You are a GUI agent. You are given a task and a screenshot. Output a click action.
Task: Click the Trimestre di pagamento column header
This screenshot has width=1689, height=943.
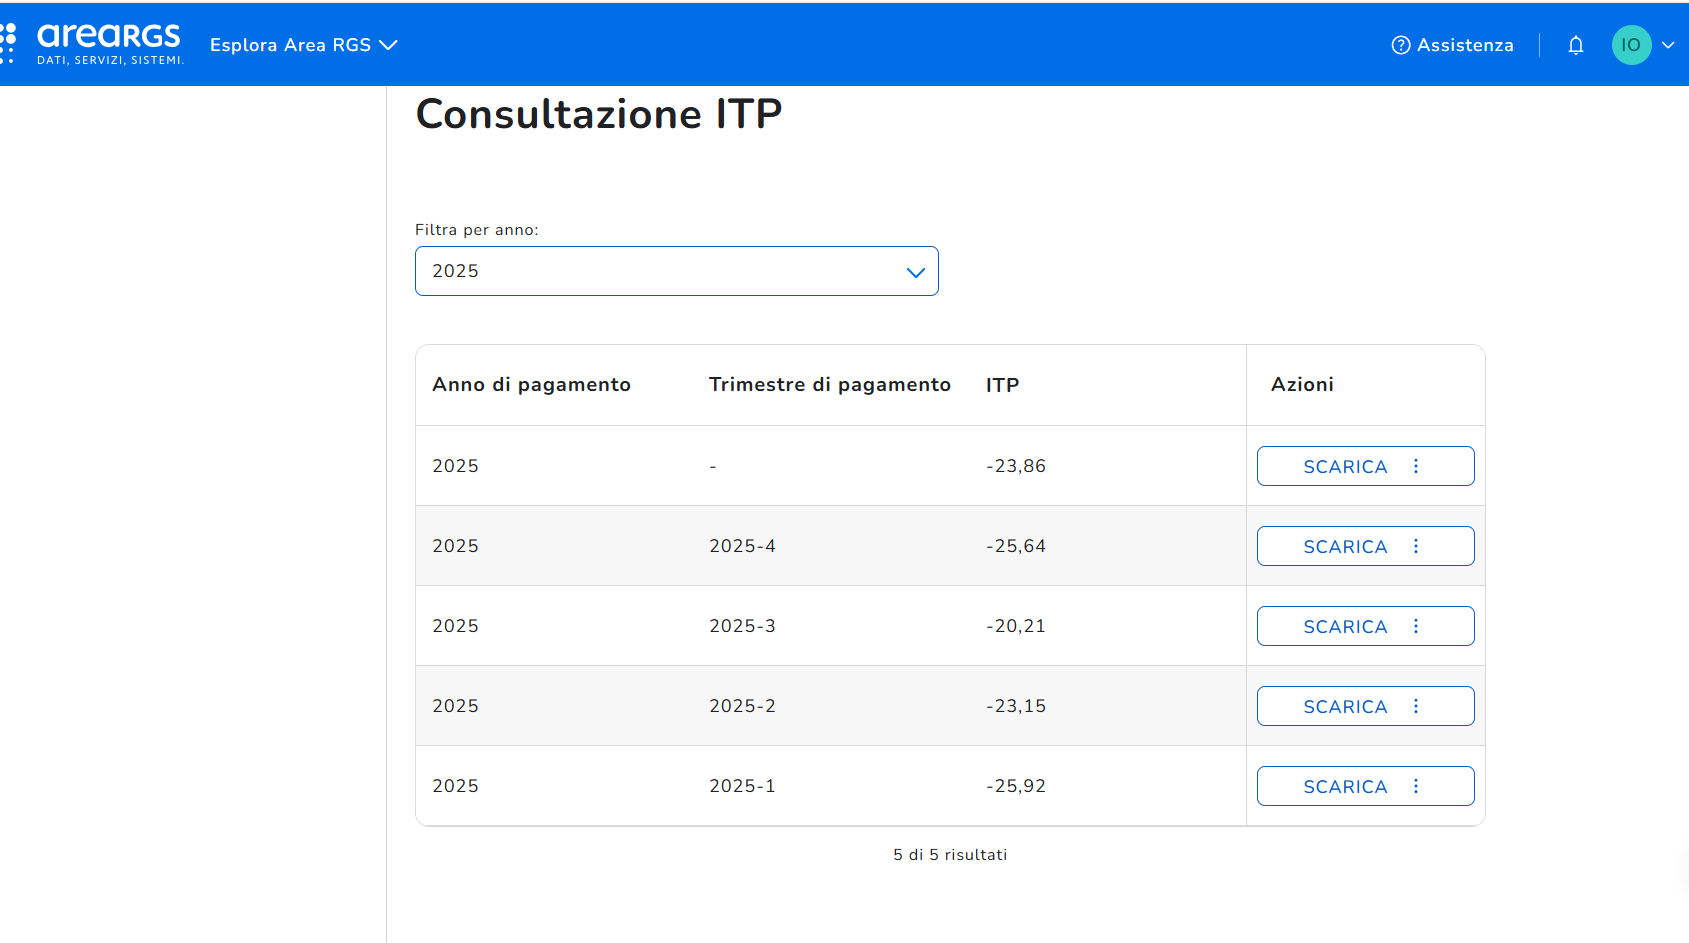pos(829,385)
